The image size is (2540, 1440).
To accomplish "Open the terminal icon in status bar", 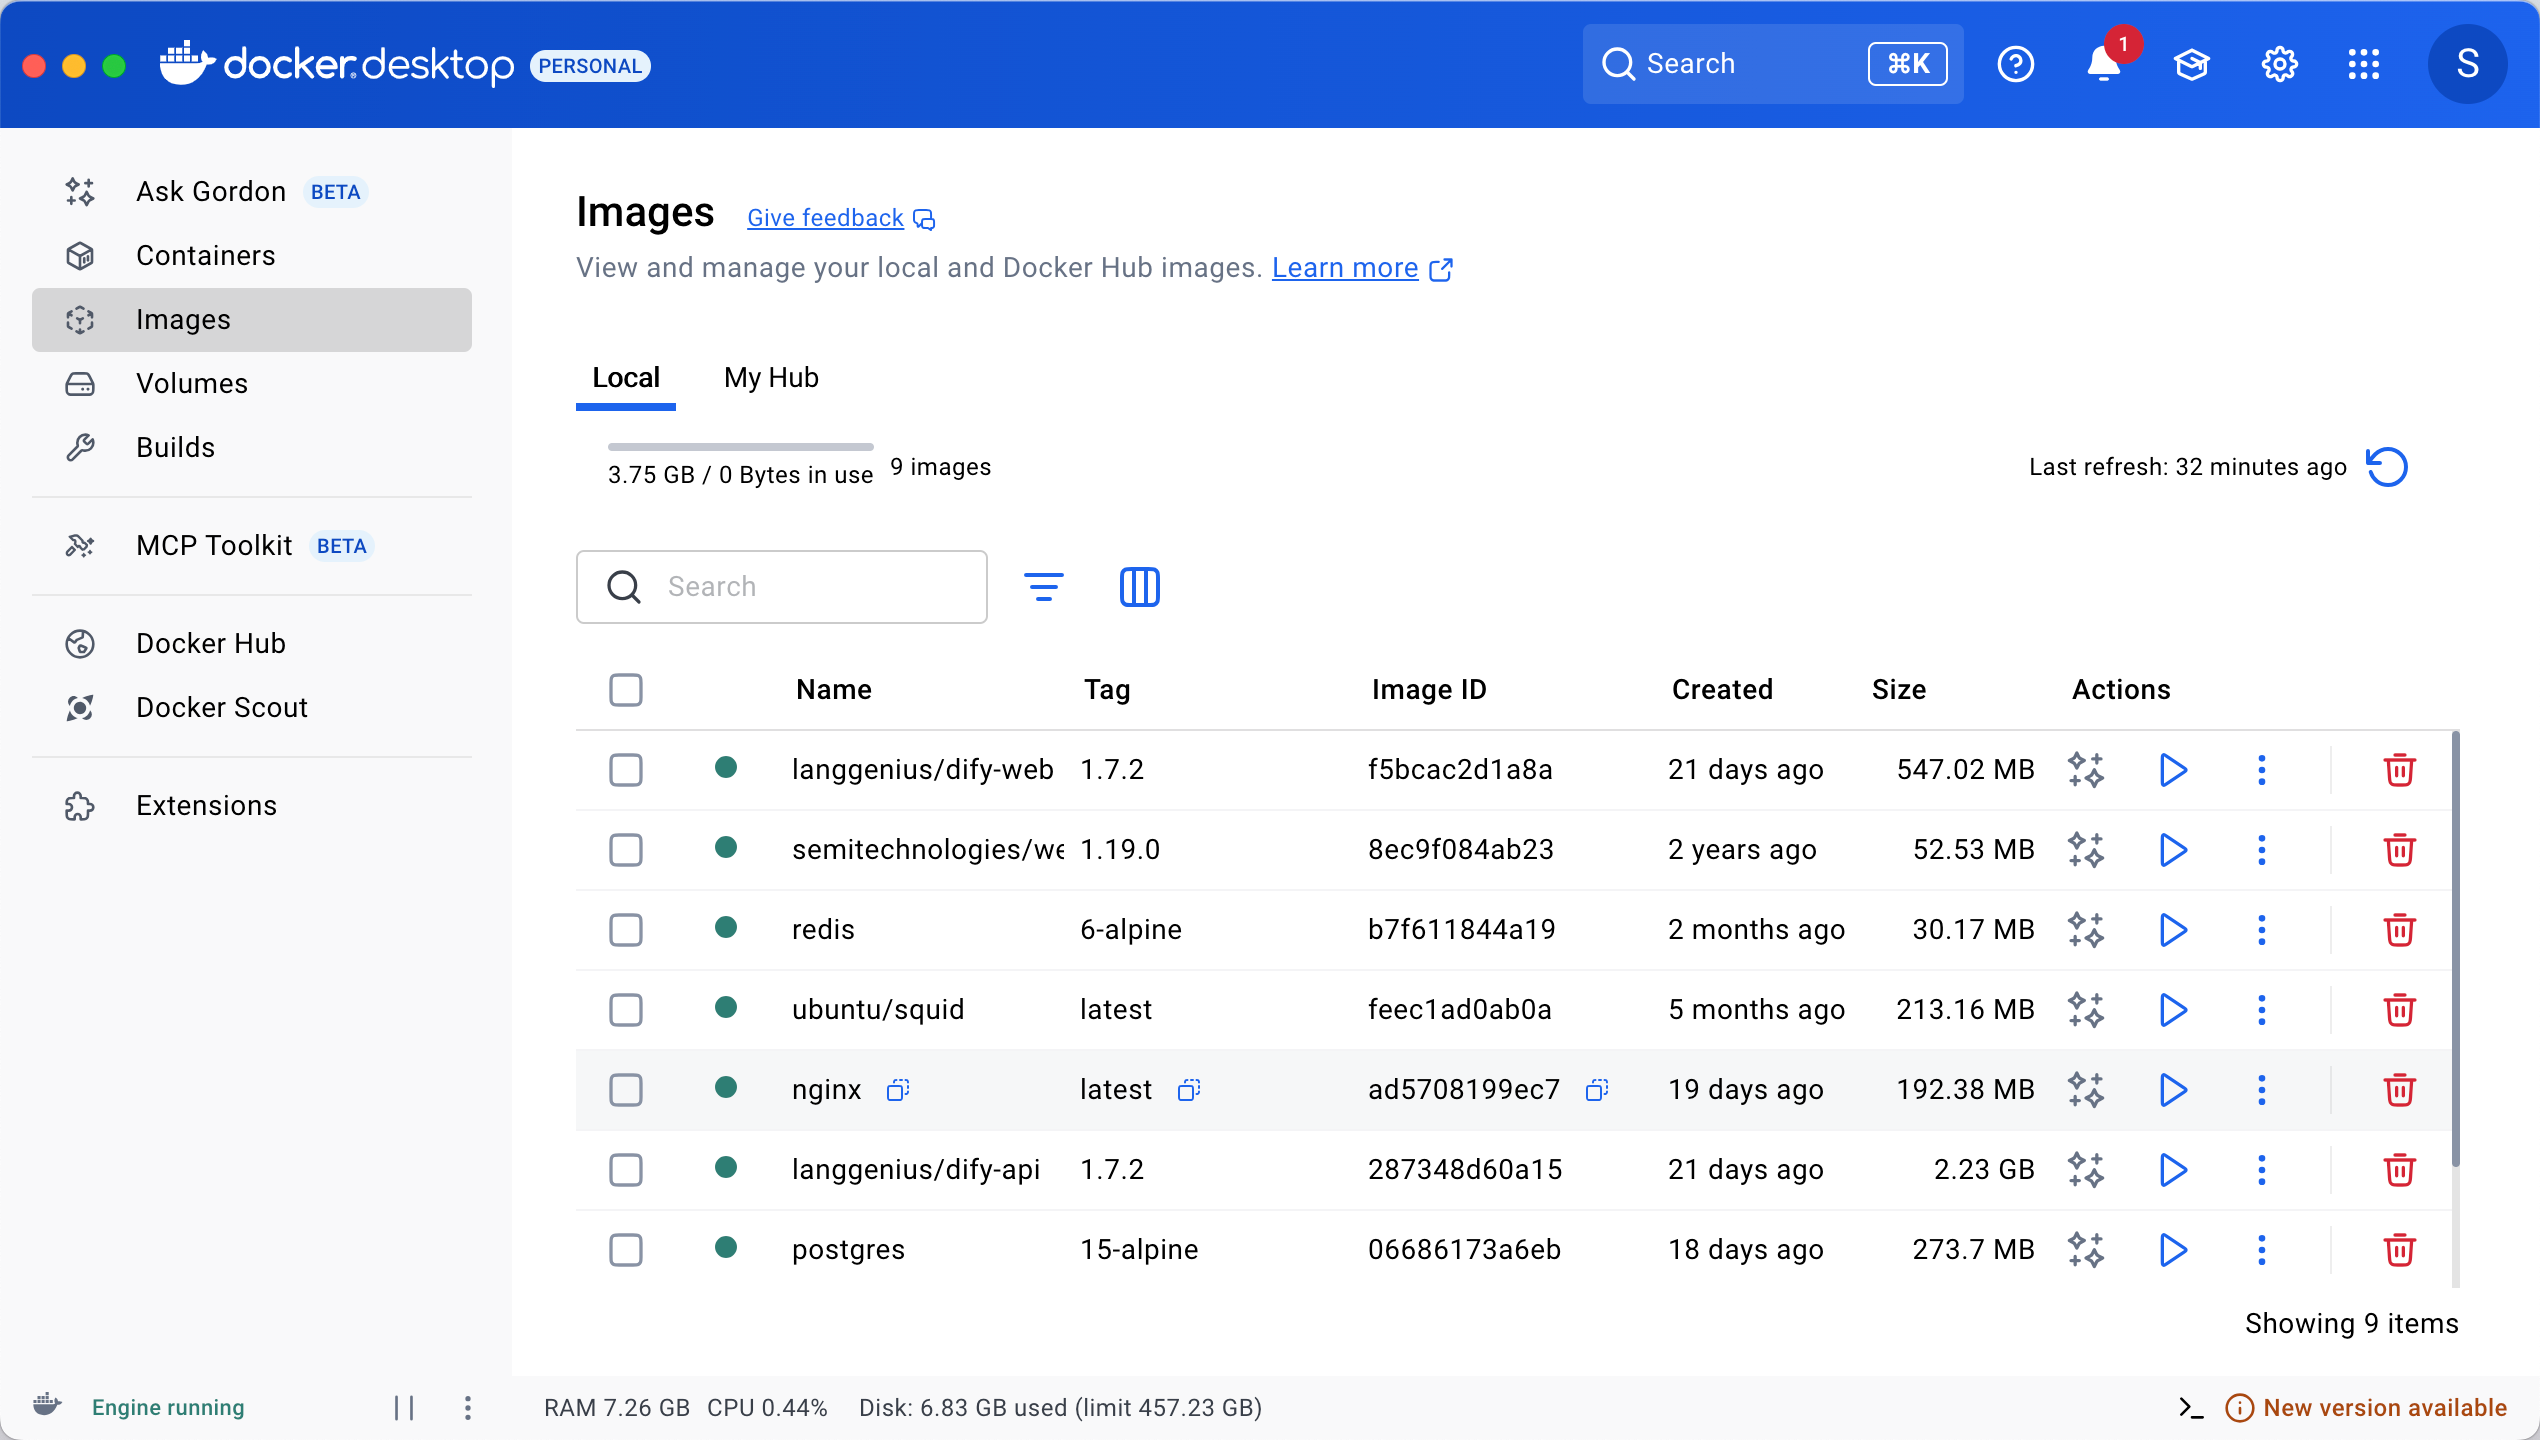I will (x=2191, y=1408).
